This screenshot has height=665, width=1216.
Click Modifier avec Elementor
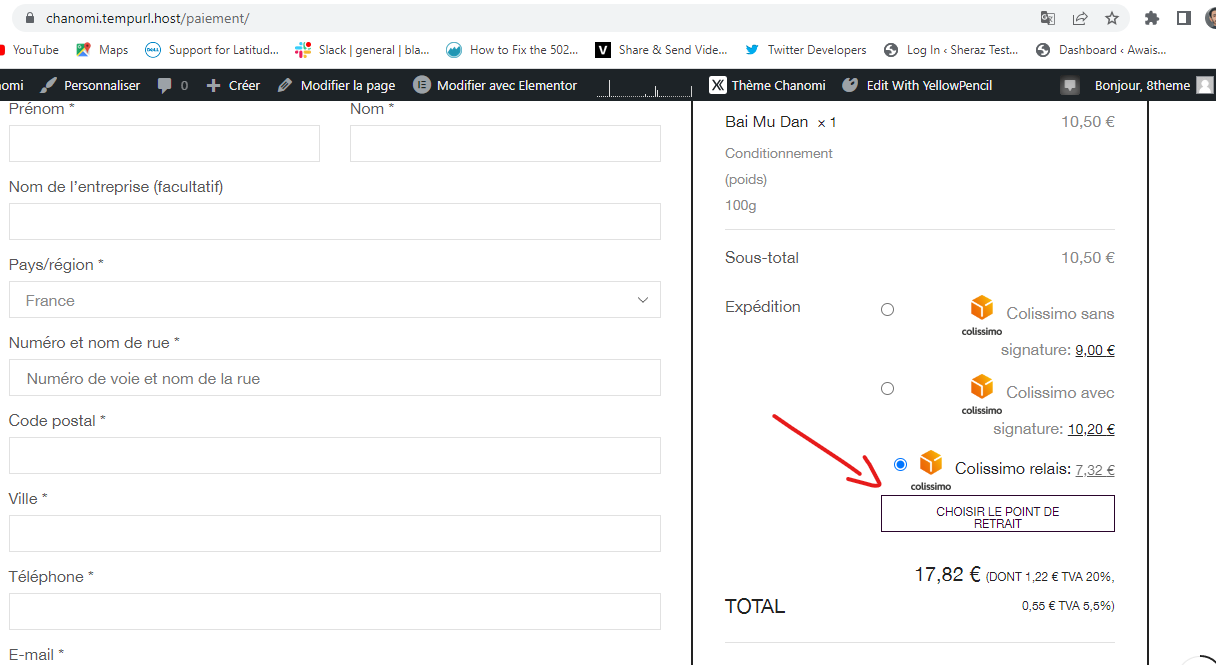tap(495, 85)
